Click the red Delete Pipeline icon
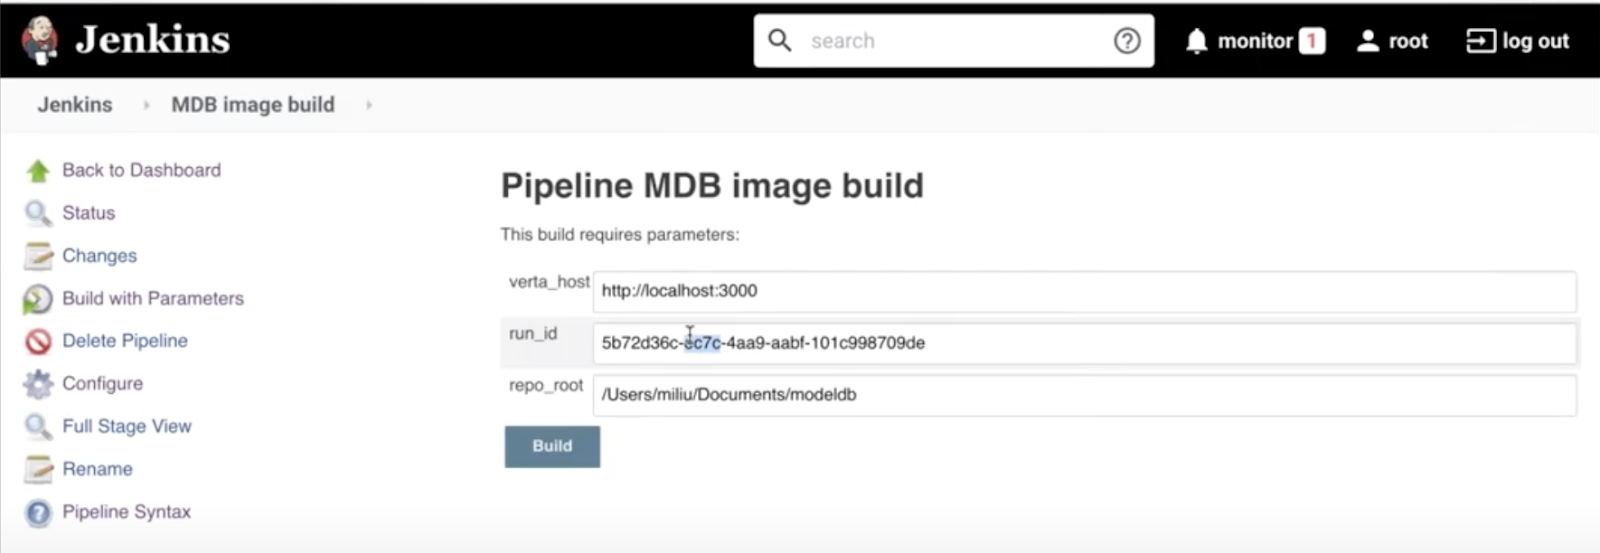This screenshot has width=1600, height=553. pyautogui.click(x=38, y=342)
